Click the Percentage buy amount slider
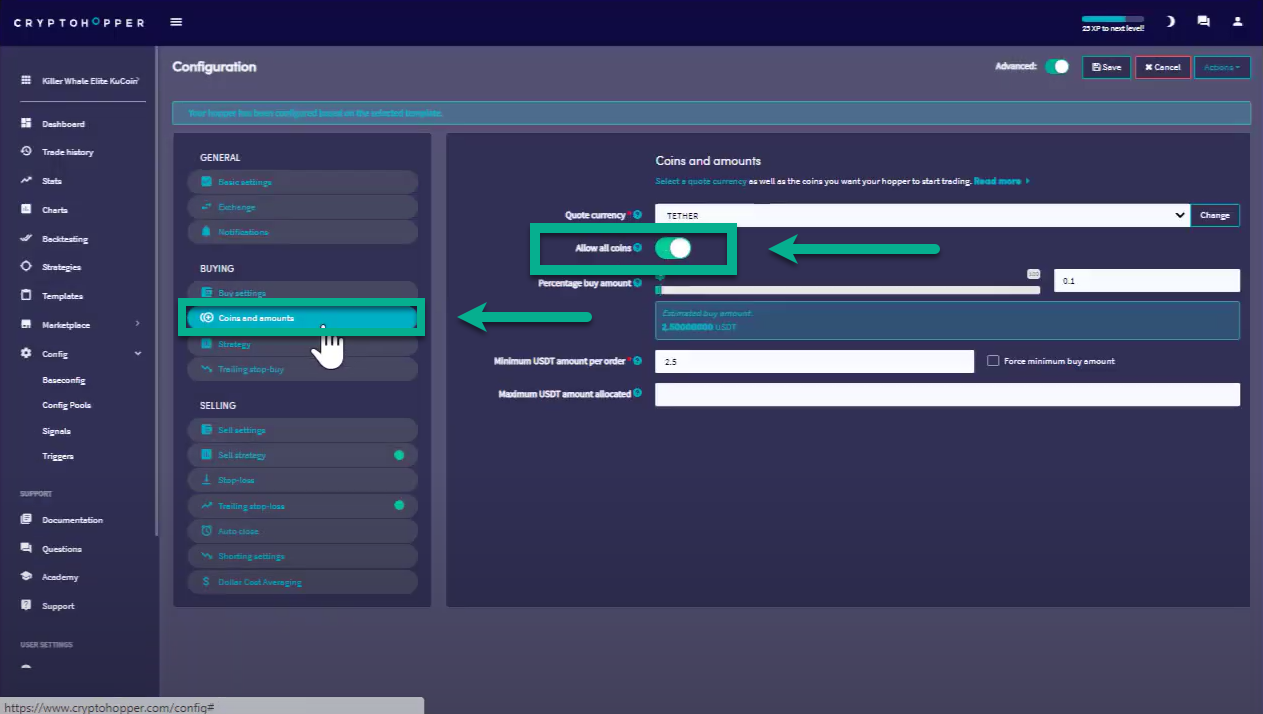 click(847, 290)
